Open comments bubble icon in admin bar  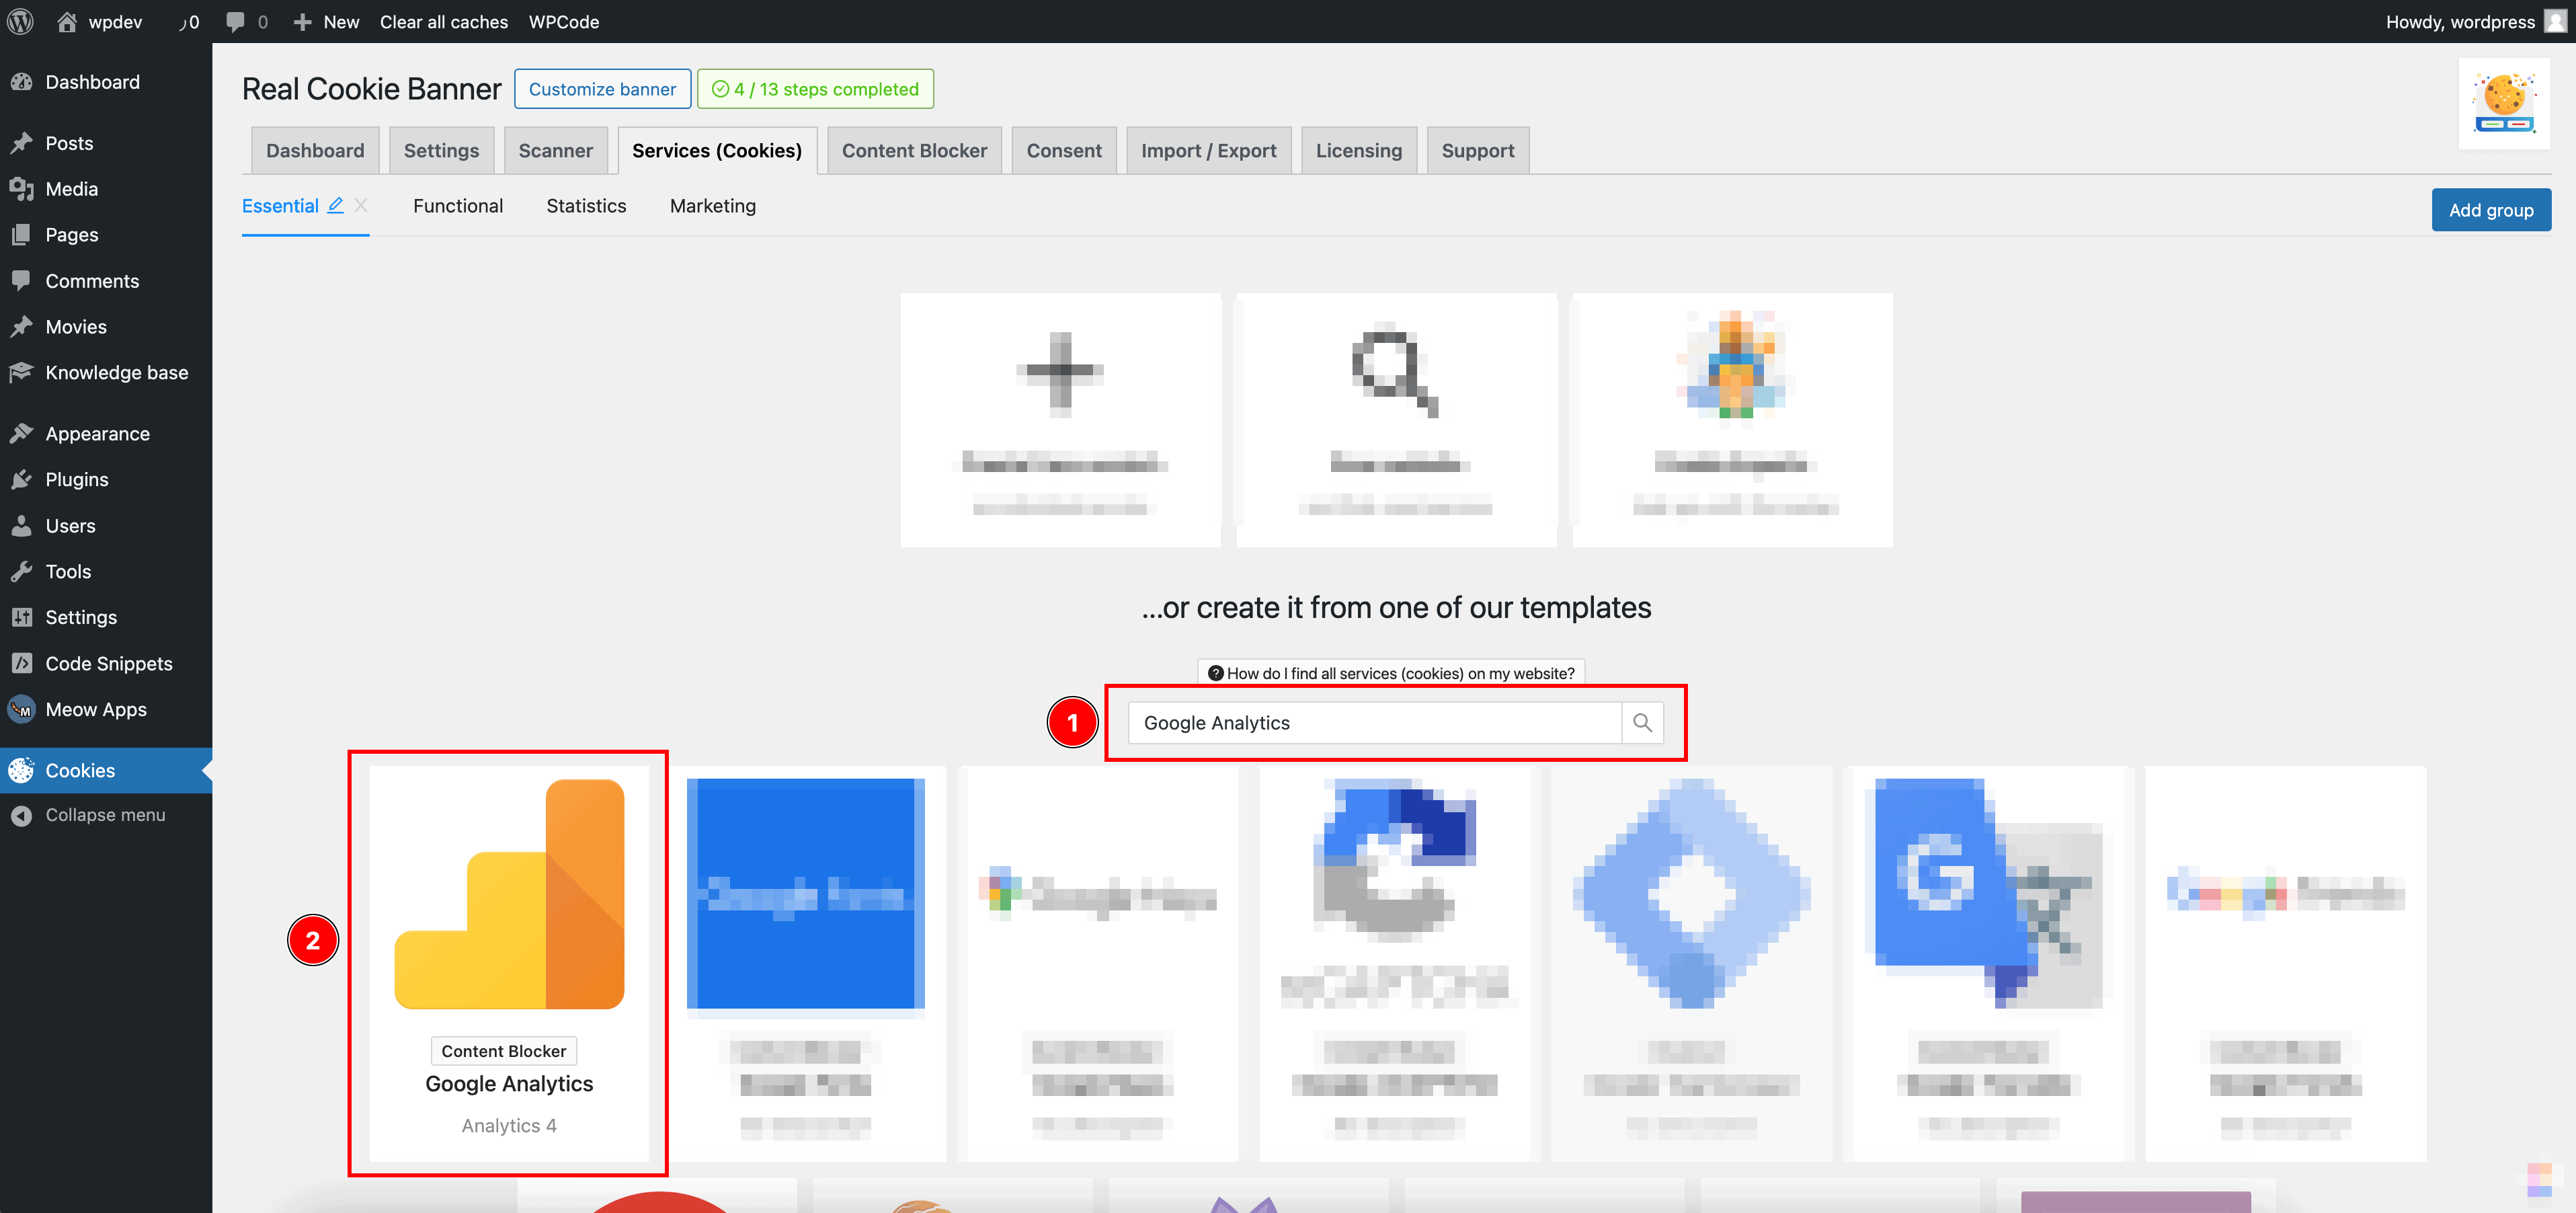pyautogui.click(x=236, y=21)
